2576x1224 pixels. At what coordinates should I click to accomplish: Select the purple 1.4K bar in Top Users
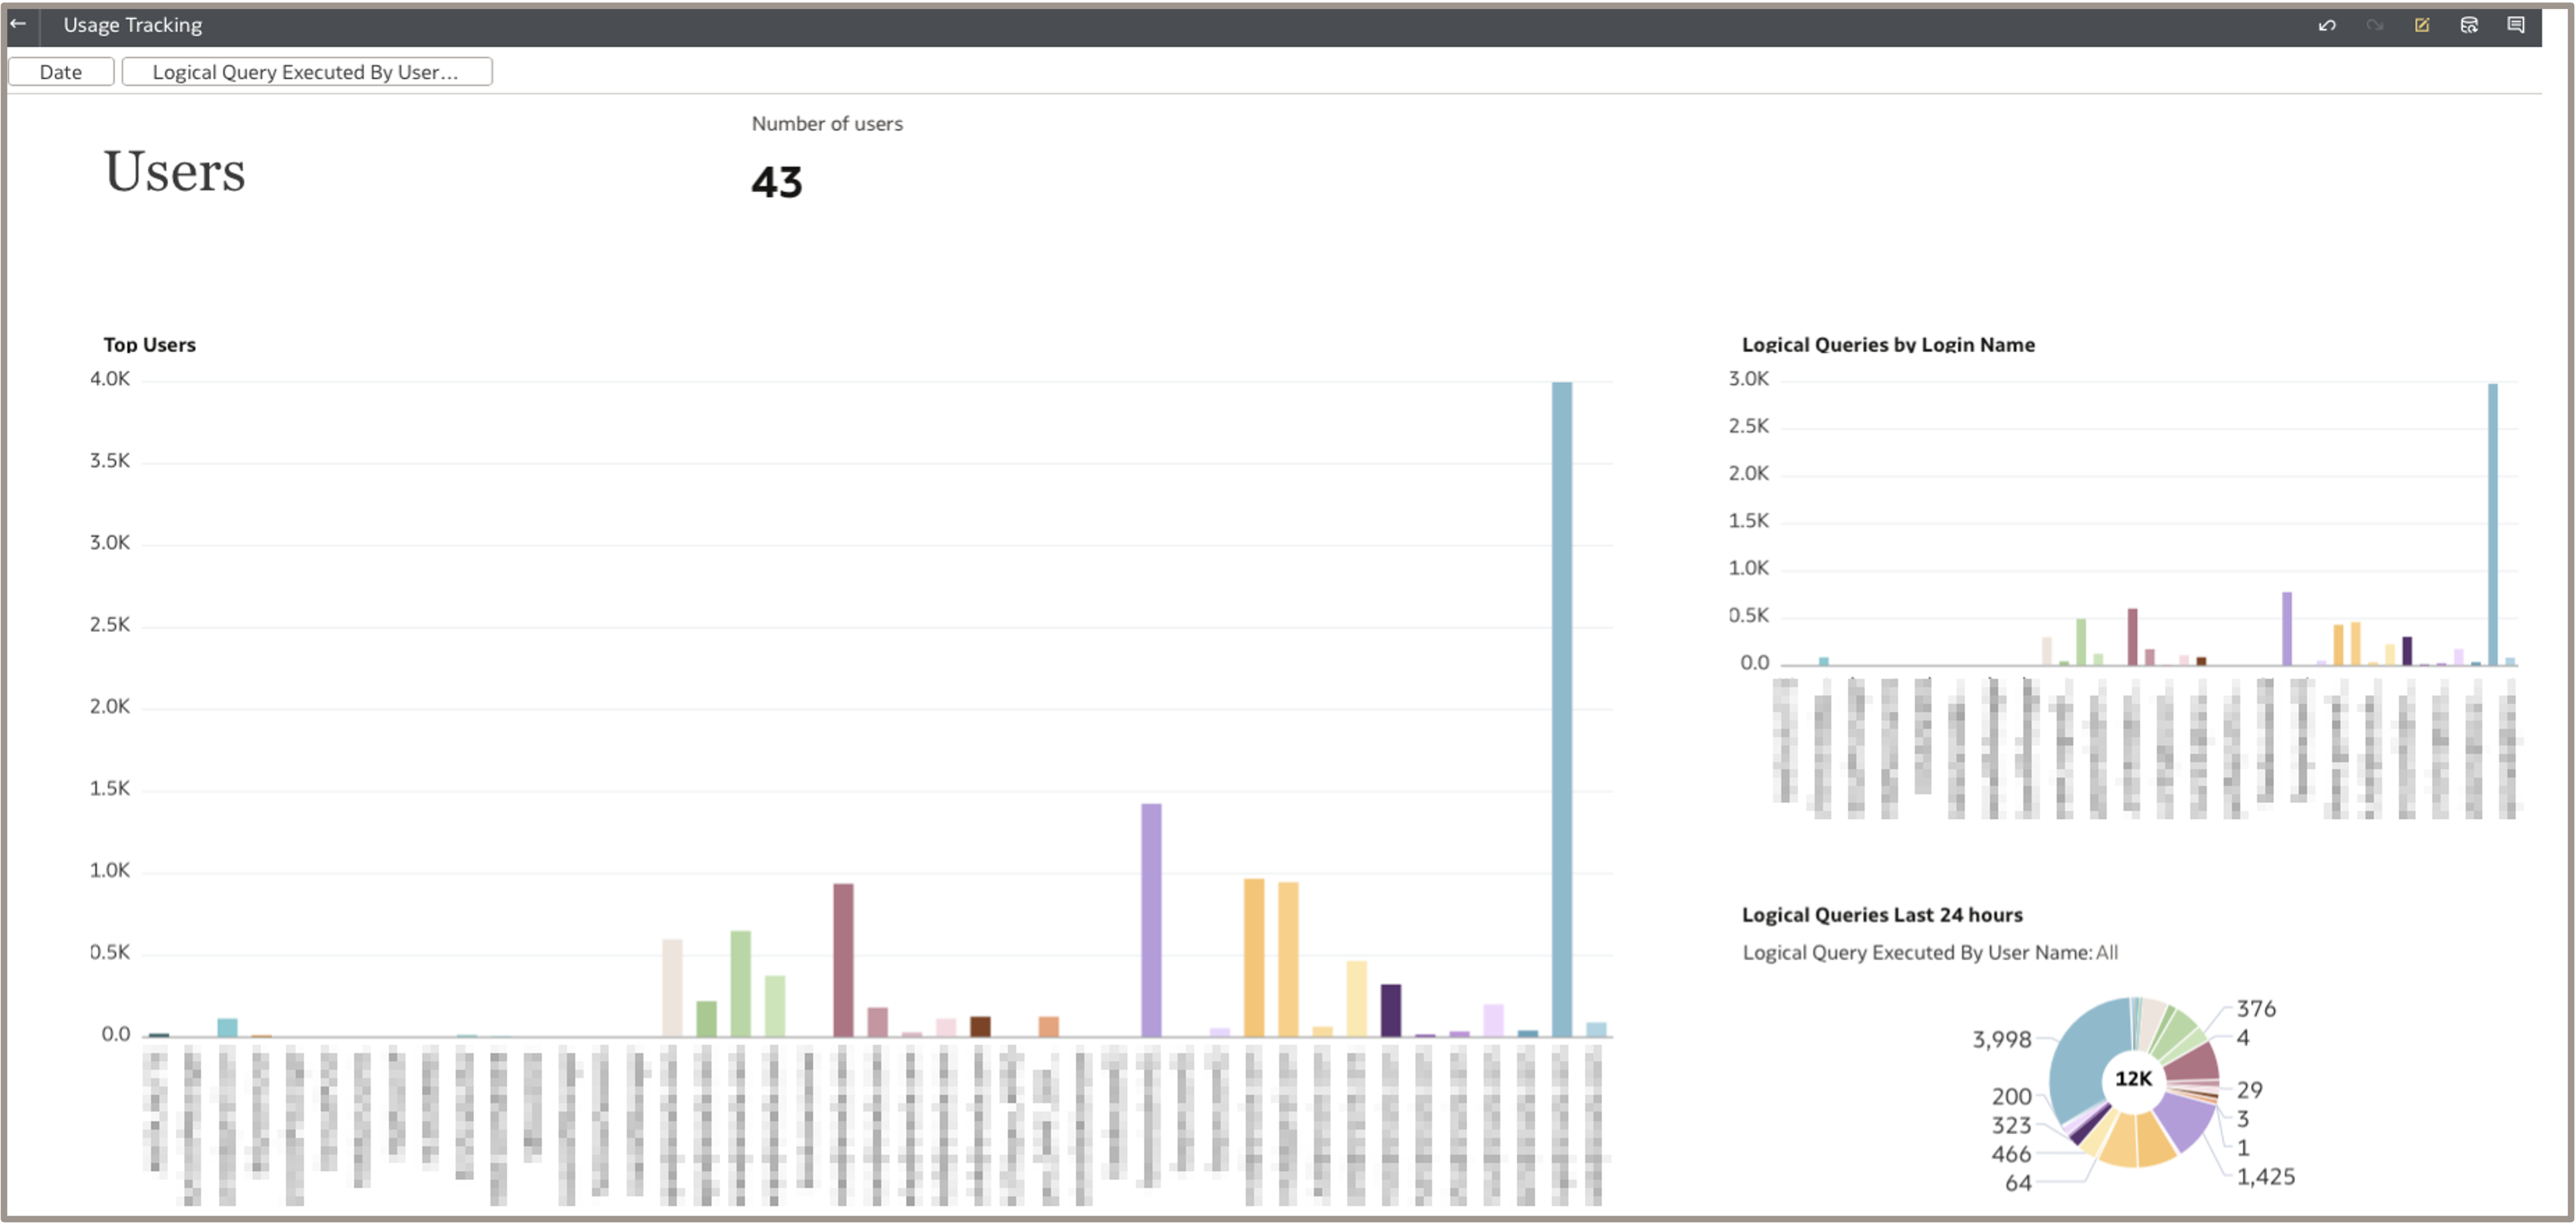coord(1151,920)
